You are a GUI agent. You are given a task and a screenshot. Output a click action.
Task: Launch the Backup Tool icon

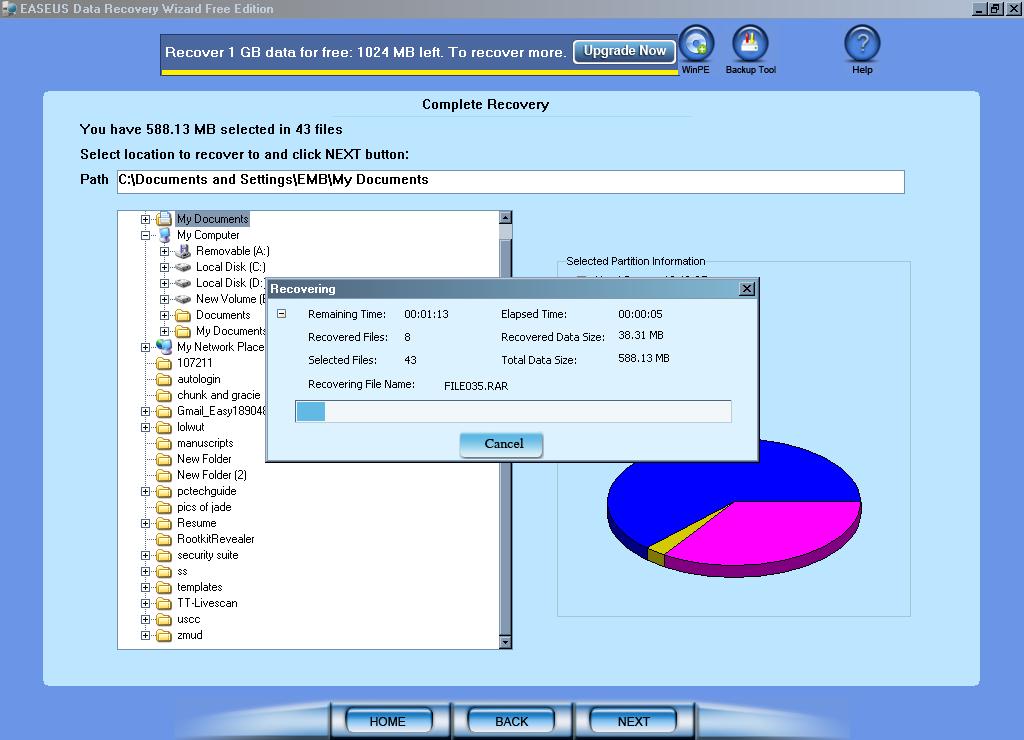click(750, 44)
